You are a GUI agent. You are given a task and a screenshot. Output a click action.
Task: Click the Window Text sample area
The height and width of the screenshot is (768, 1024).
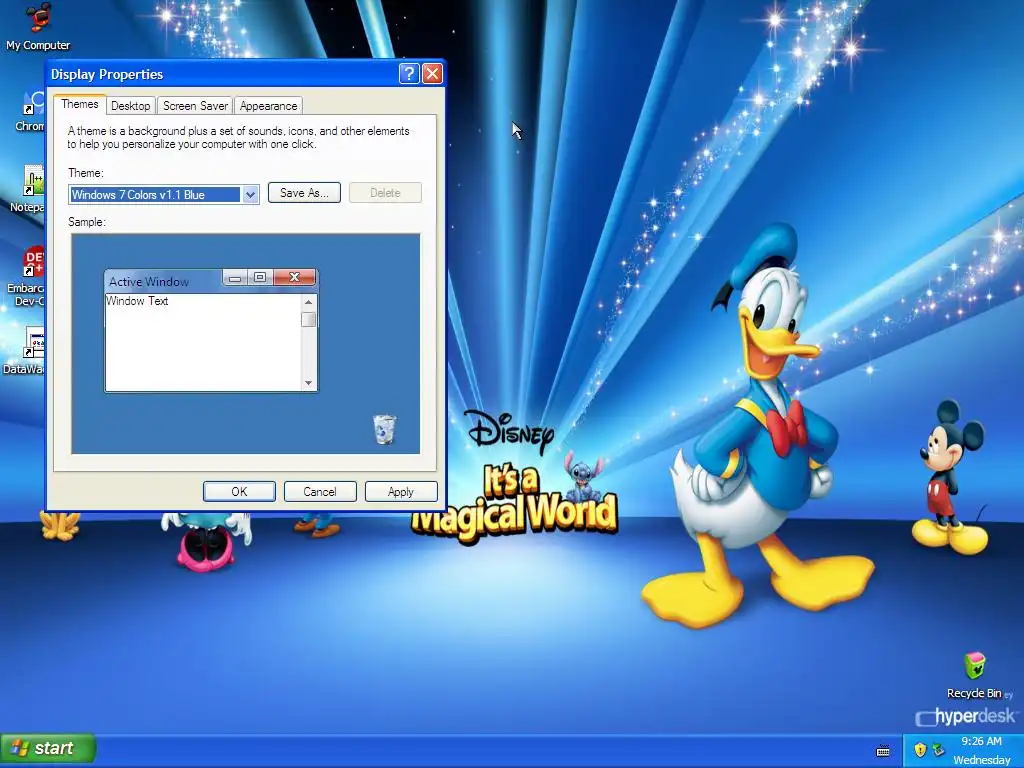(x=203, y=342)
